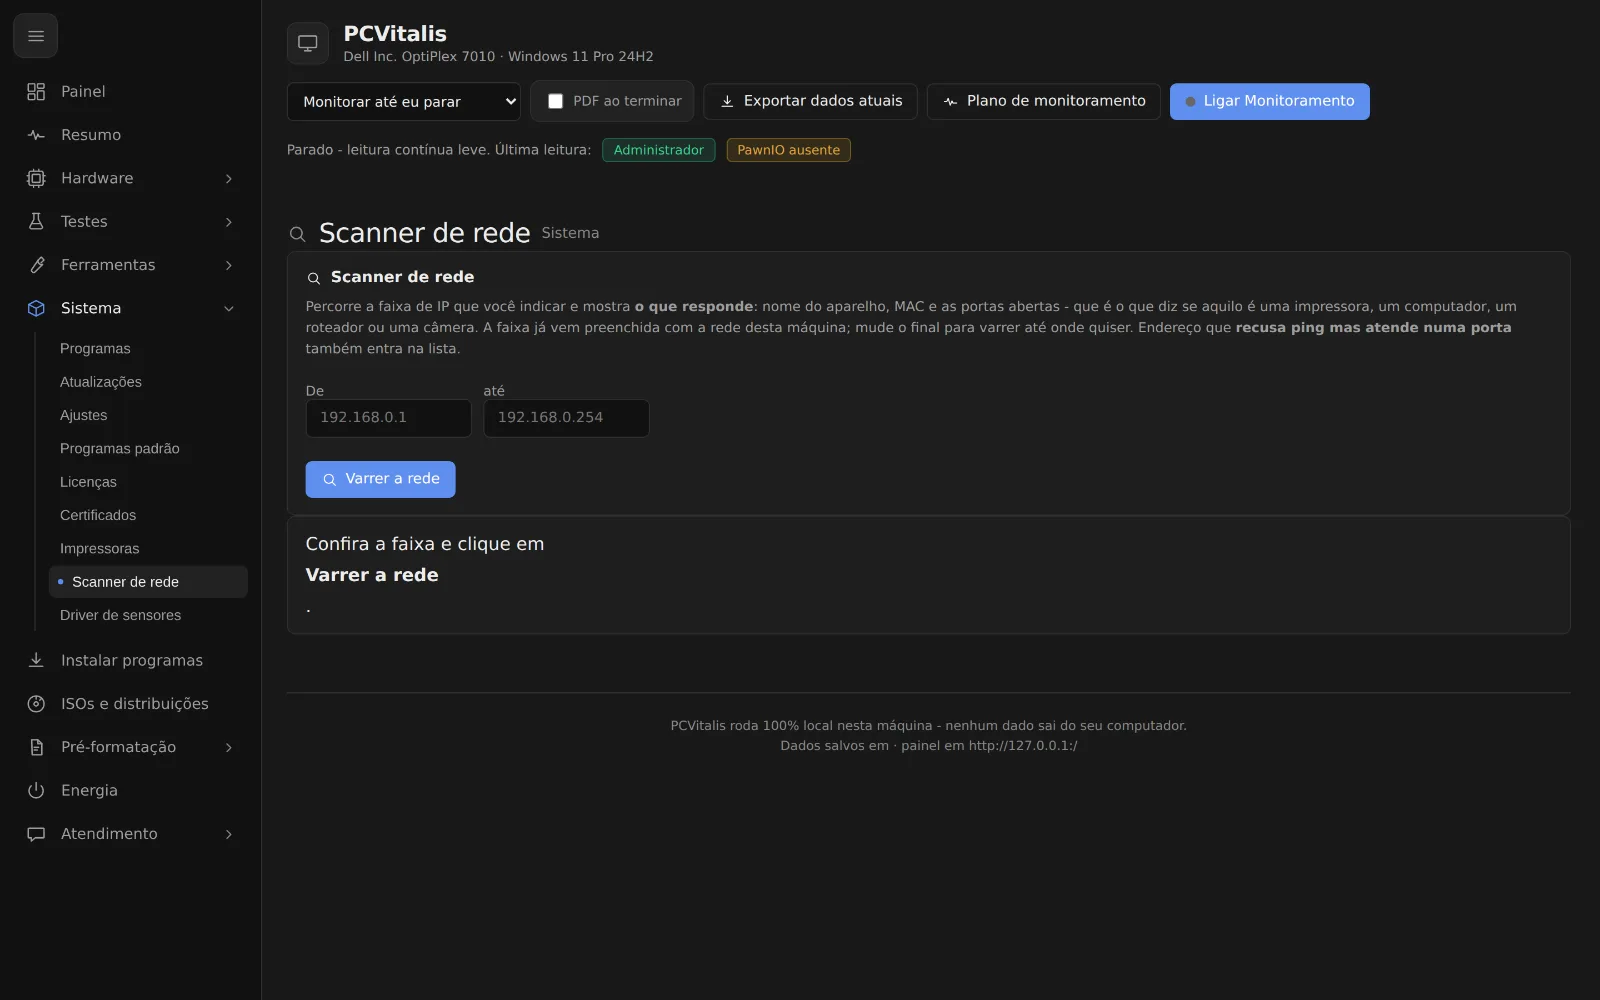The width and height of the screenshot is (1600, 1000).
Task: Click the Administrador status badge
Action: tap(659, 150)
